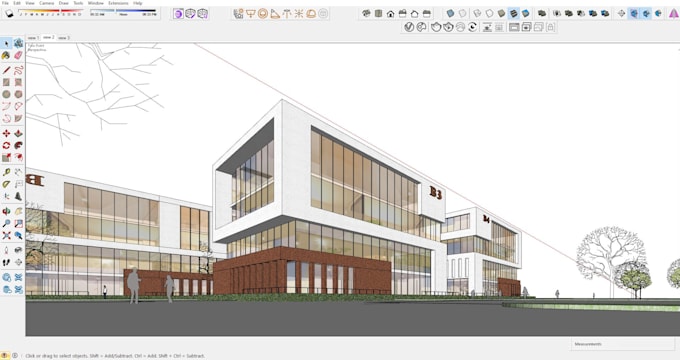Select the arrow Select tool
680x360 pixels.
coord(6,43)
